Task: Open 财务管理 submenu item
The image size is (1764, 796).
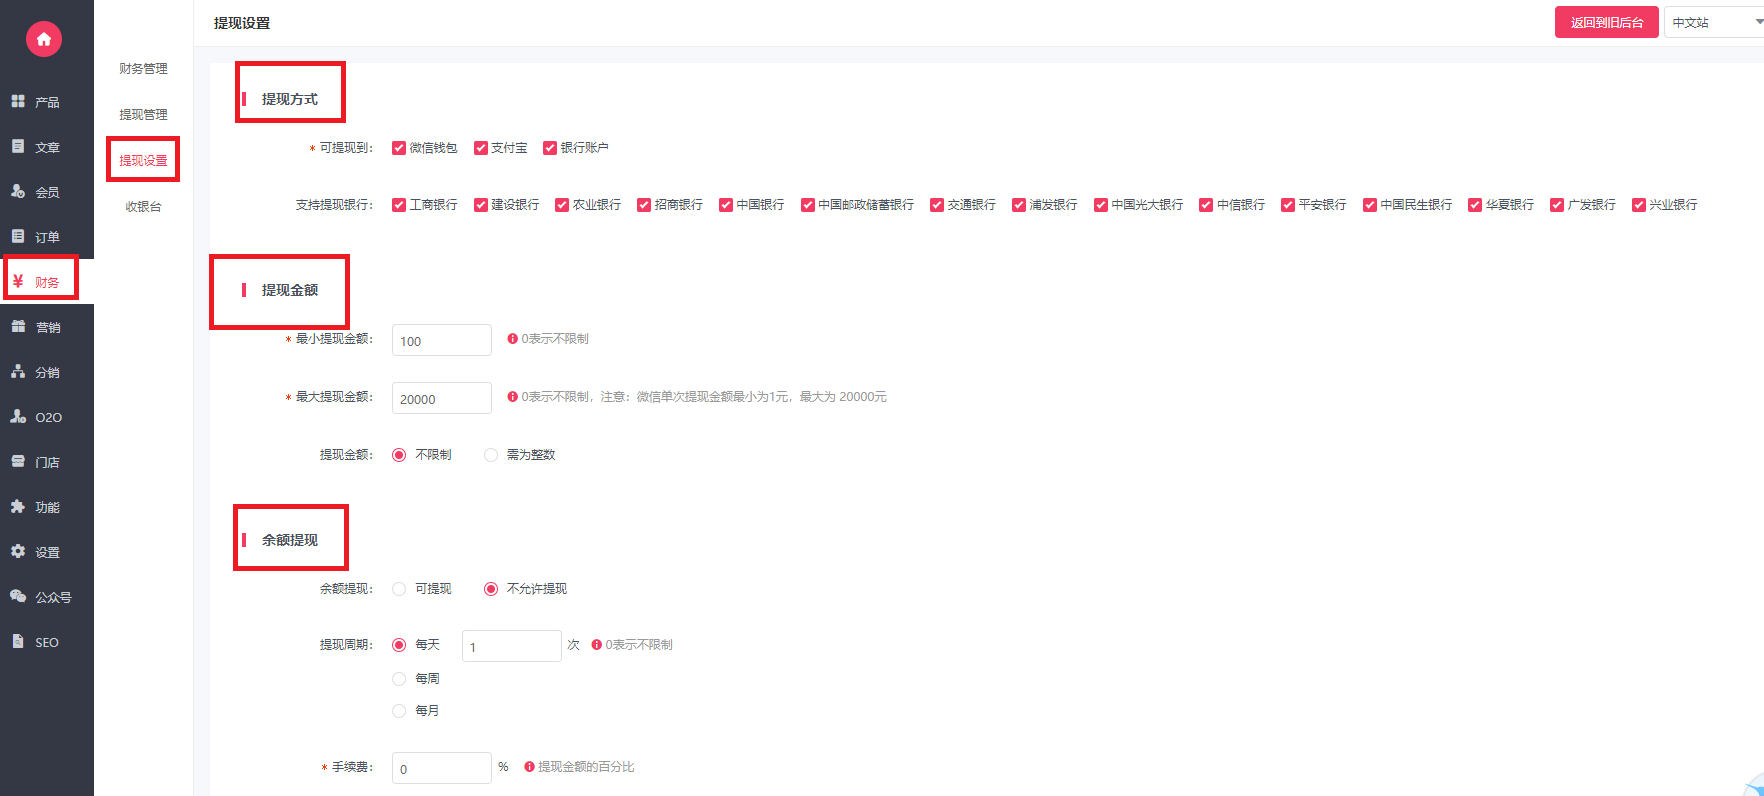Action: click(x=144, y=69)
